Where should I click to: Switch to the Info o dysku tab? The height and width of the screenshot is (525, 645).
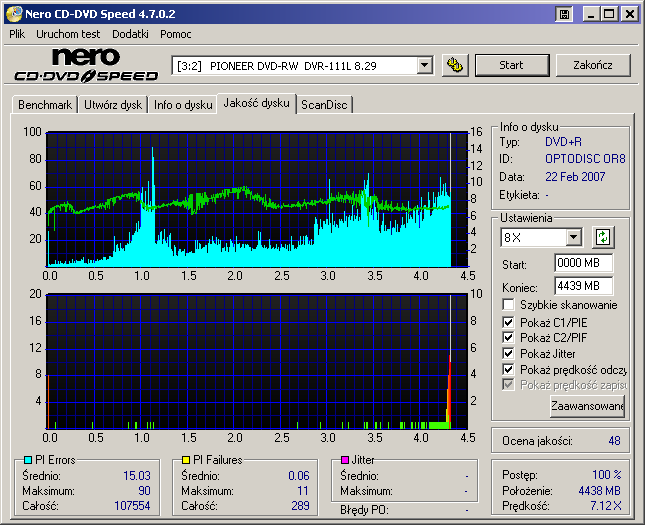(x=183, y=105)
